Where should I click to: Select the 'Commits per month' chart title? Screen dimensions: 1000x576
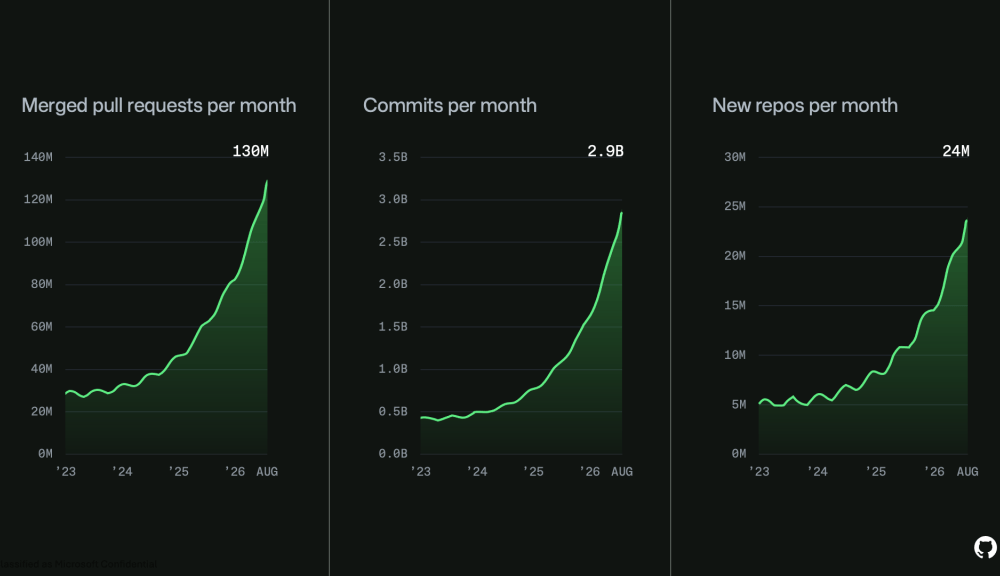coord(450,106)
